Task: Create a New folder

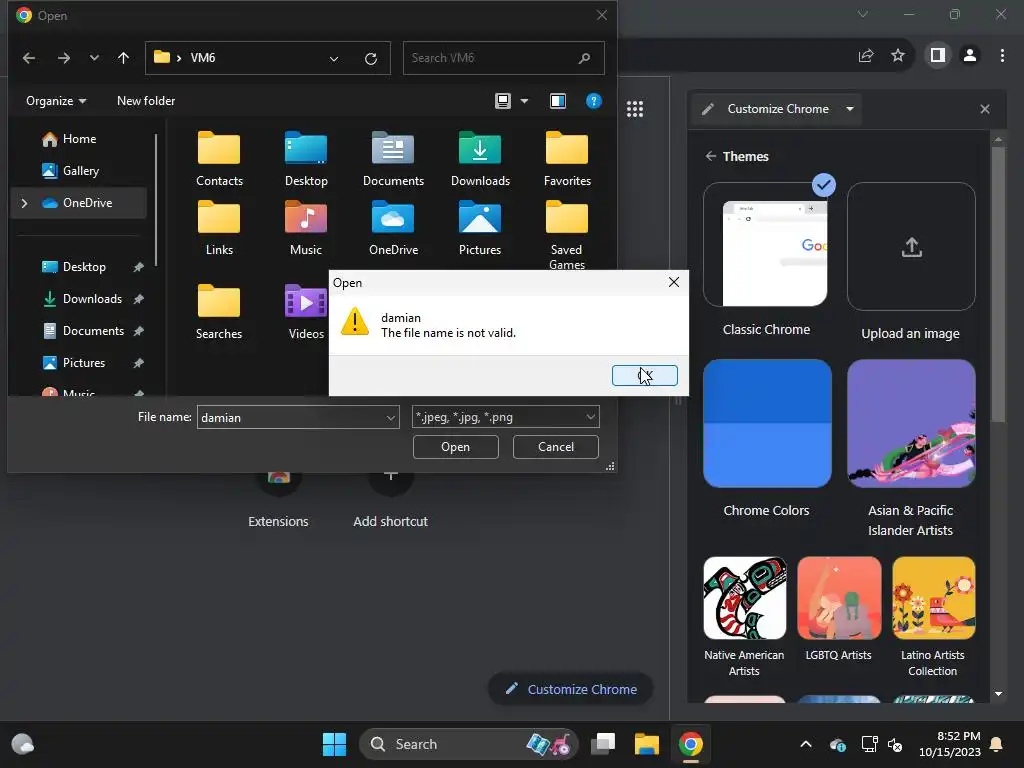Action: click(146, 101)
